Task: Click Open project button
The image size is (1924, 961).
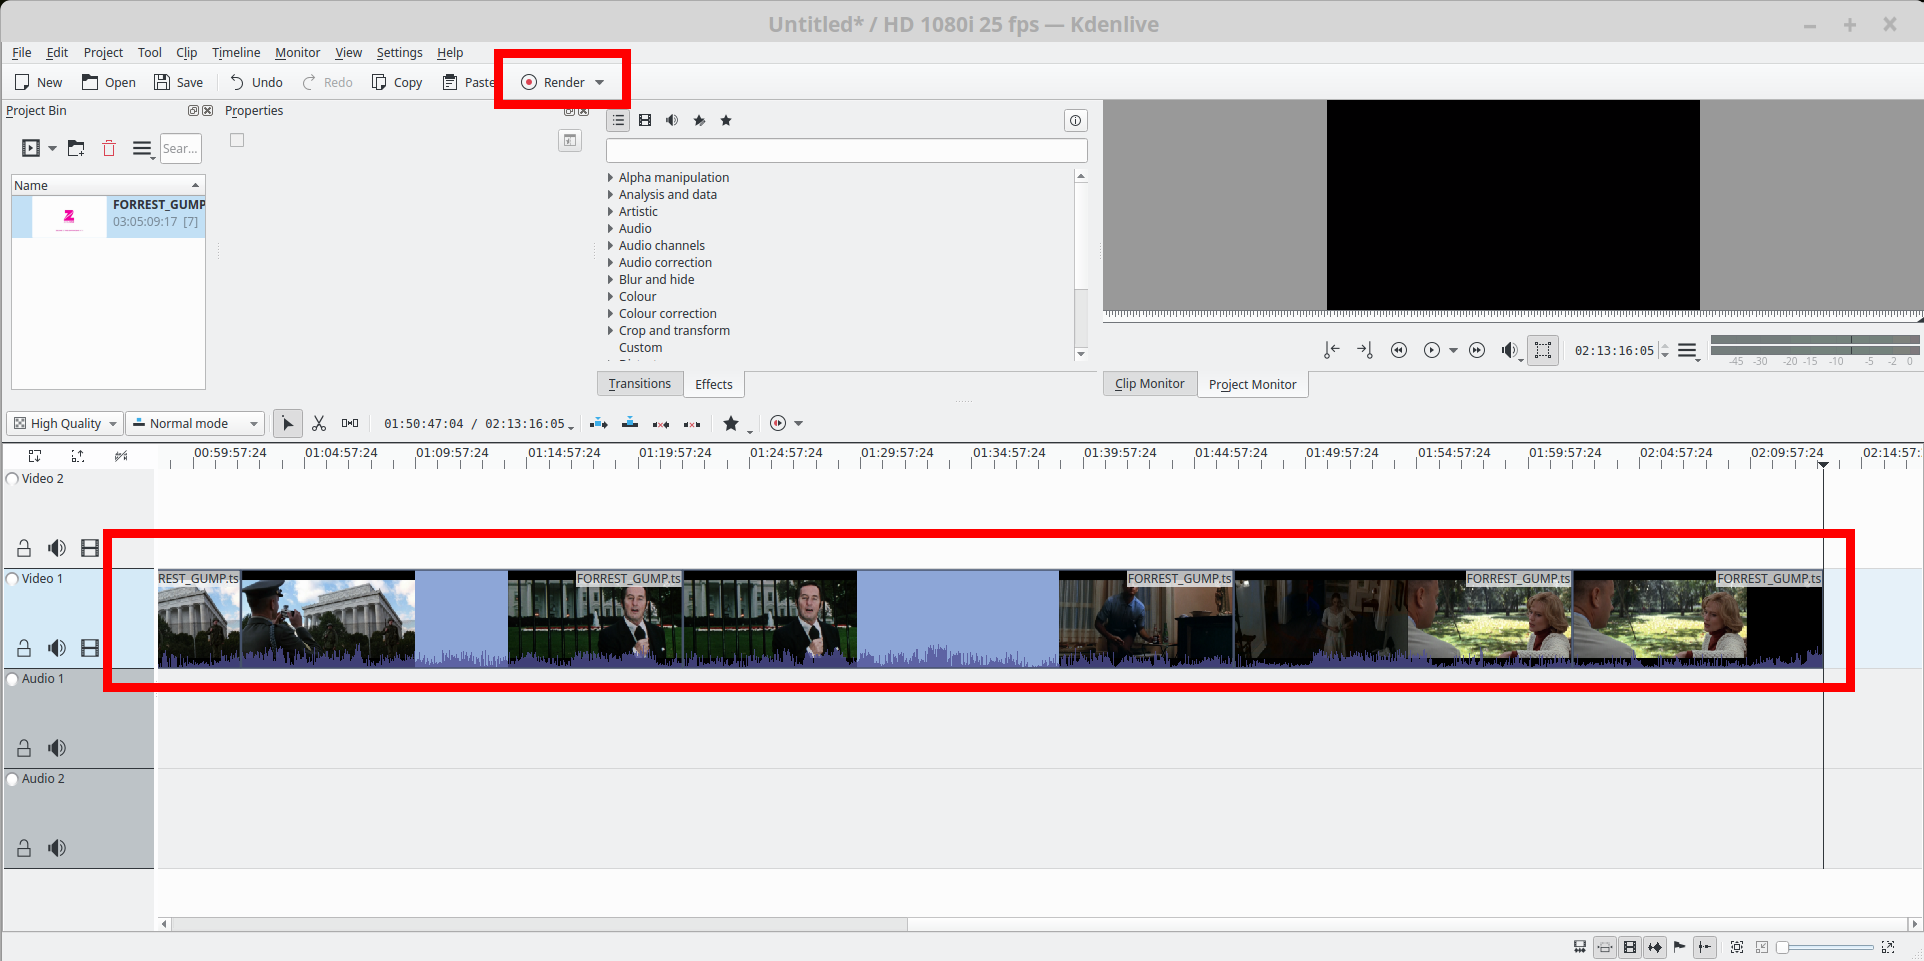Action: pyautogui.click(x=108, y=83)
